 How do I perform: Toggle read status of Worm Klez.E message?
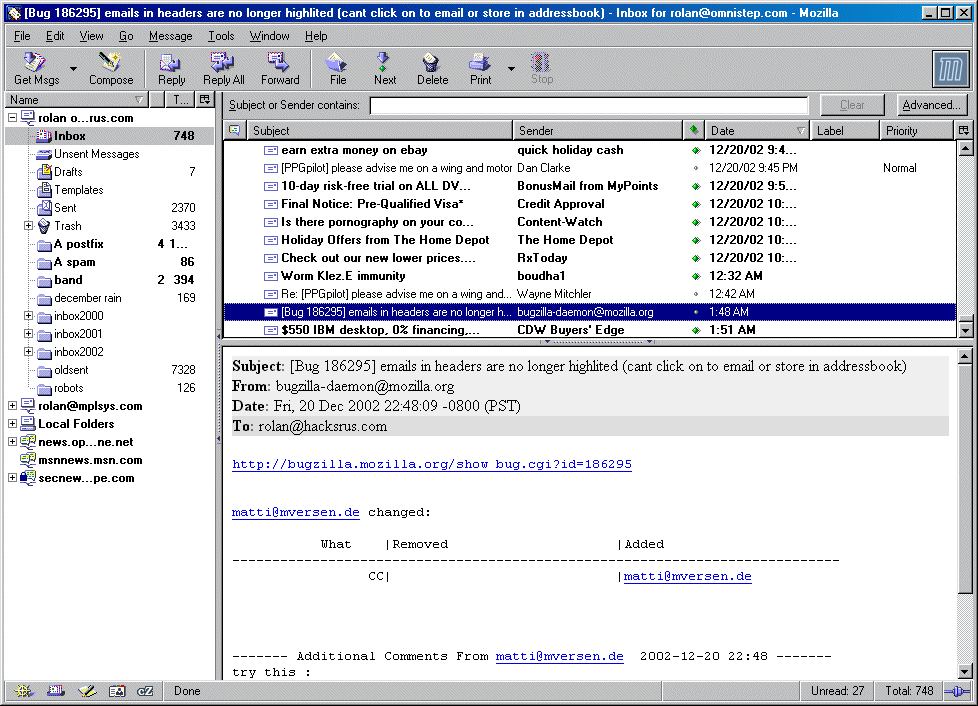pos(695,276)
